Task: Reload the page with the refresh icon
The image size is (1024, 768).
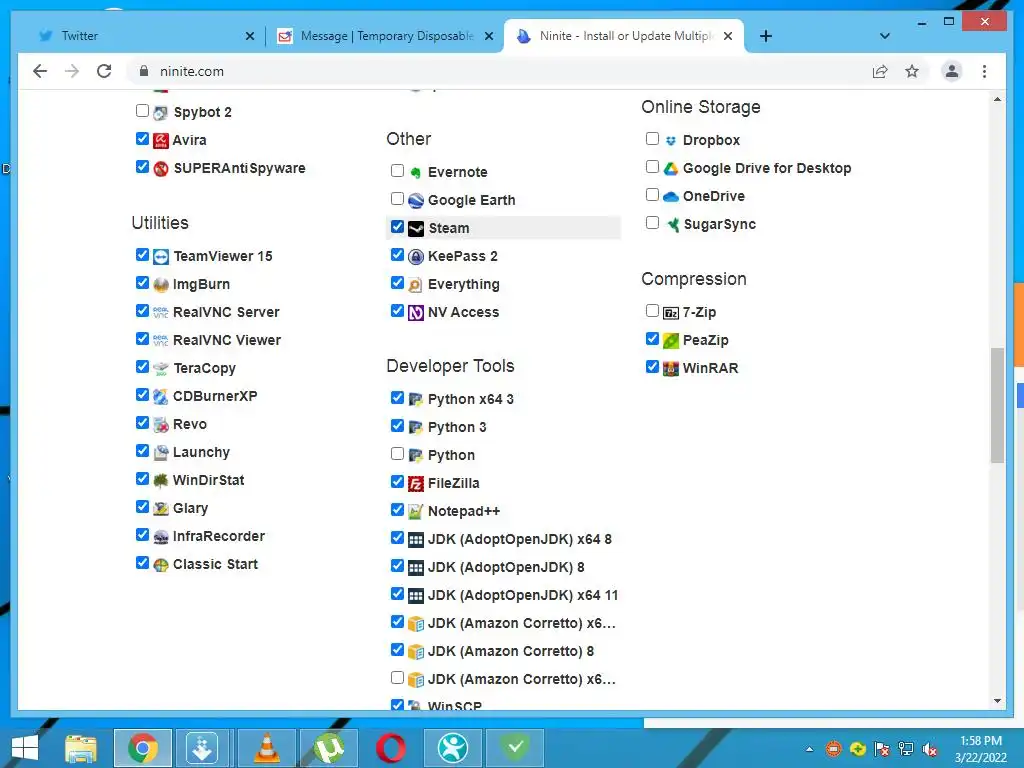Action: point(104,71)
